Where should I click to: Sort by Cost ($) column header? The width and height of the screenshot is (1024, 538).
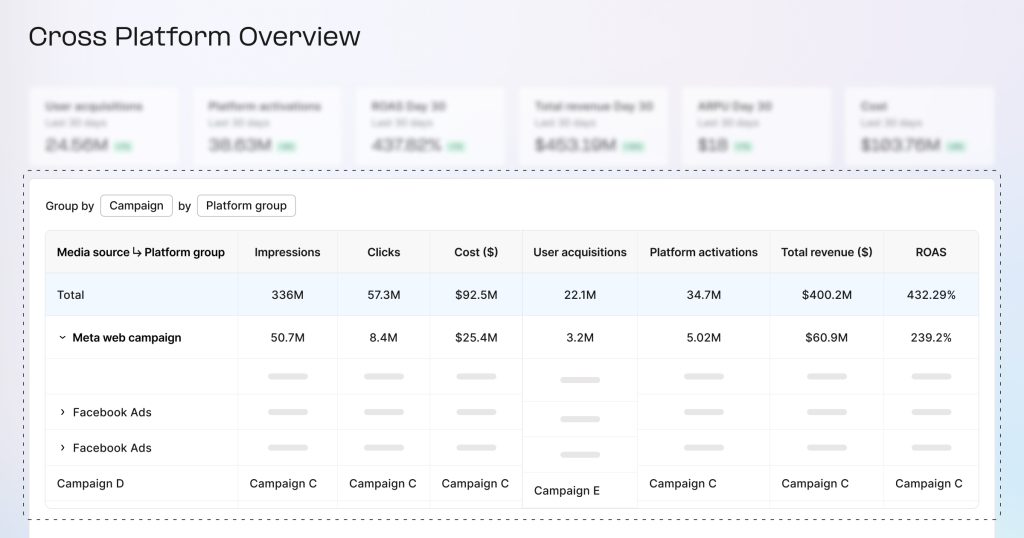click(476, 252)
